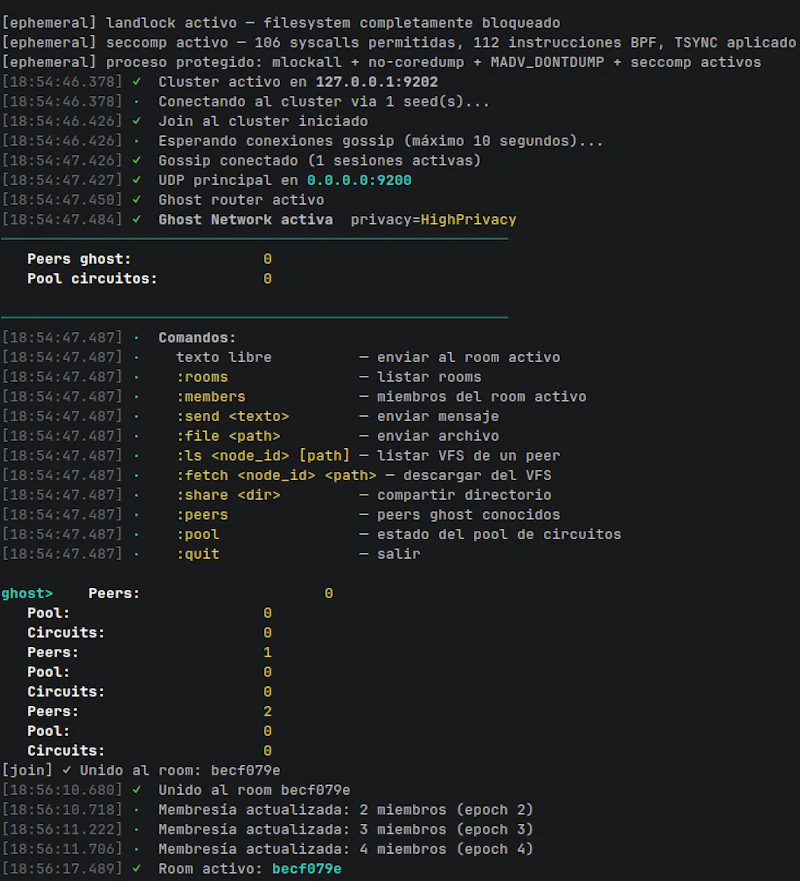The image size is (800, 881).
Task: Click the 'Comandos:' heading
Action: [x=197, y=338]
